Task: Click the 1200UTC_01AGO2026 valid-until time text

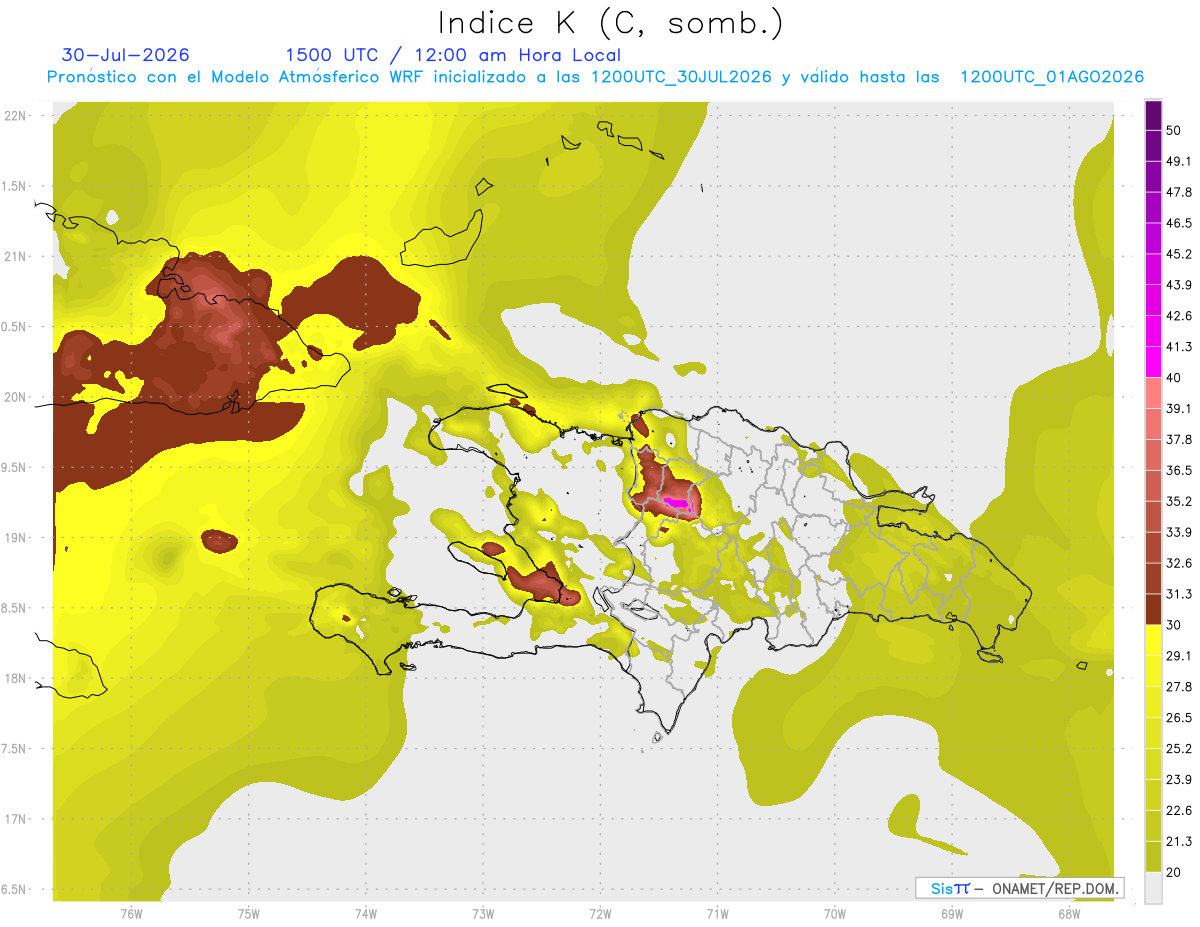Action: pos(1052,77)
